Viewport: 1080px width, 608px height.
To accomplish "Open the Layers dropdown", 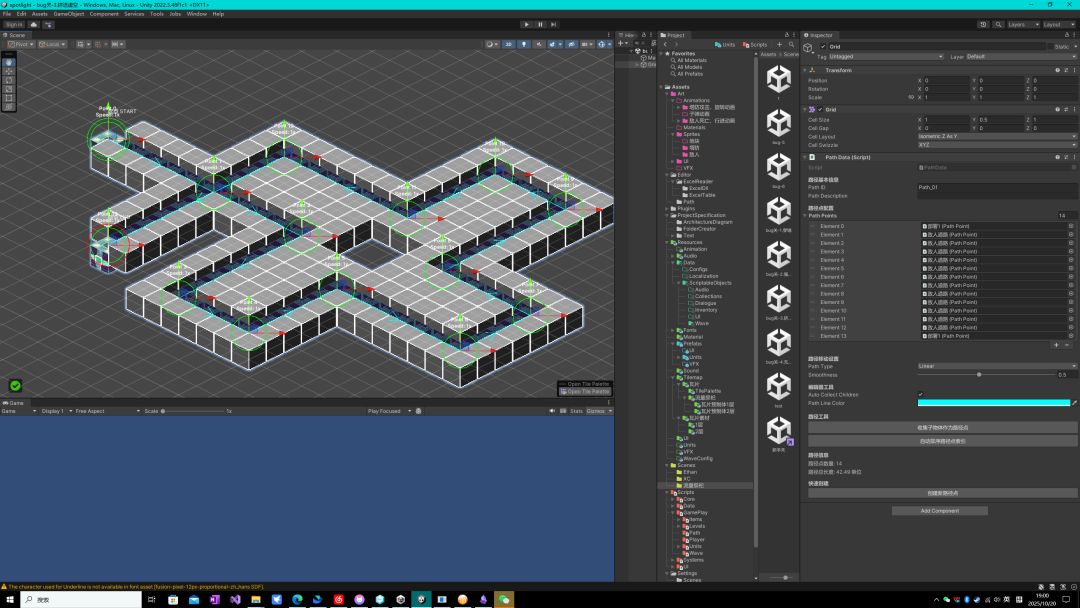I will click(x=1022, y=25).
